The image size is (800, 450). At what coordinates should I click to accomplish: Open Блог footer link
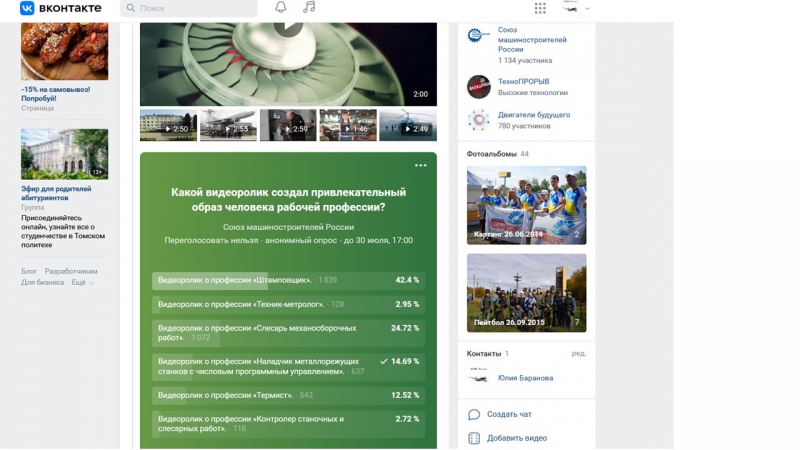(x=29, y=271)
